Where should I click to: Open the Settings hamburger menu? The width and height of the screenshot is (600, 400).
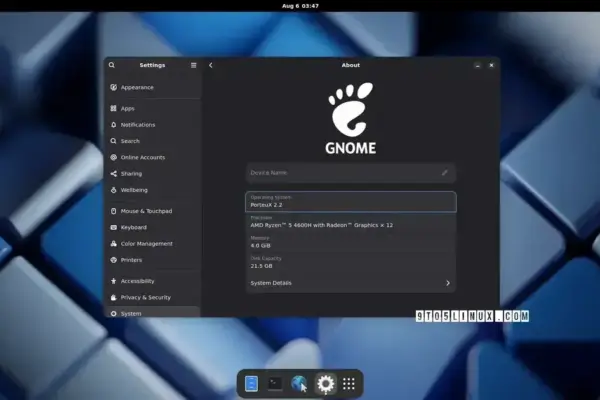(x=194, y=65)
